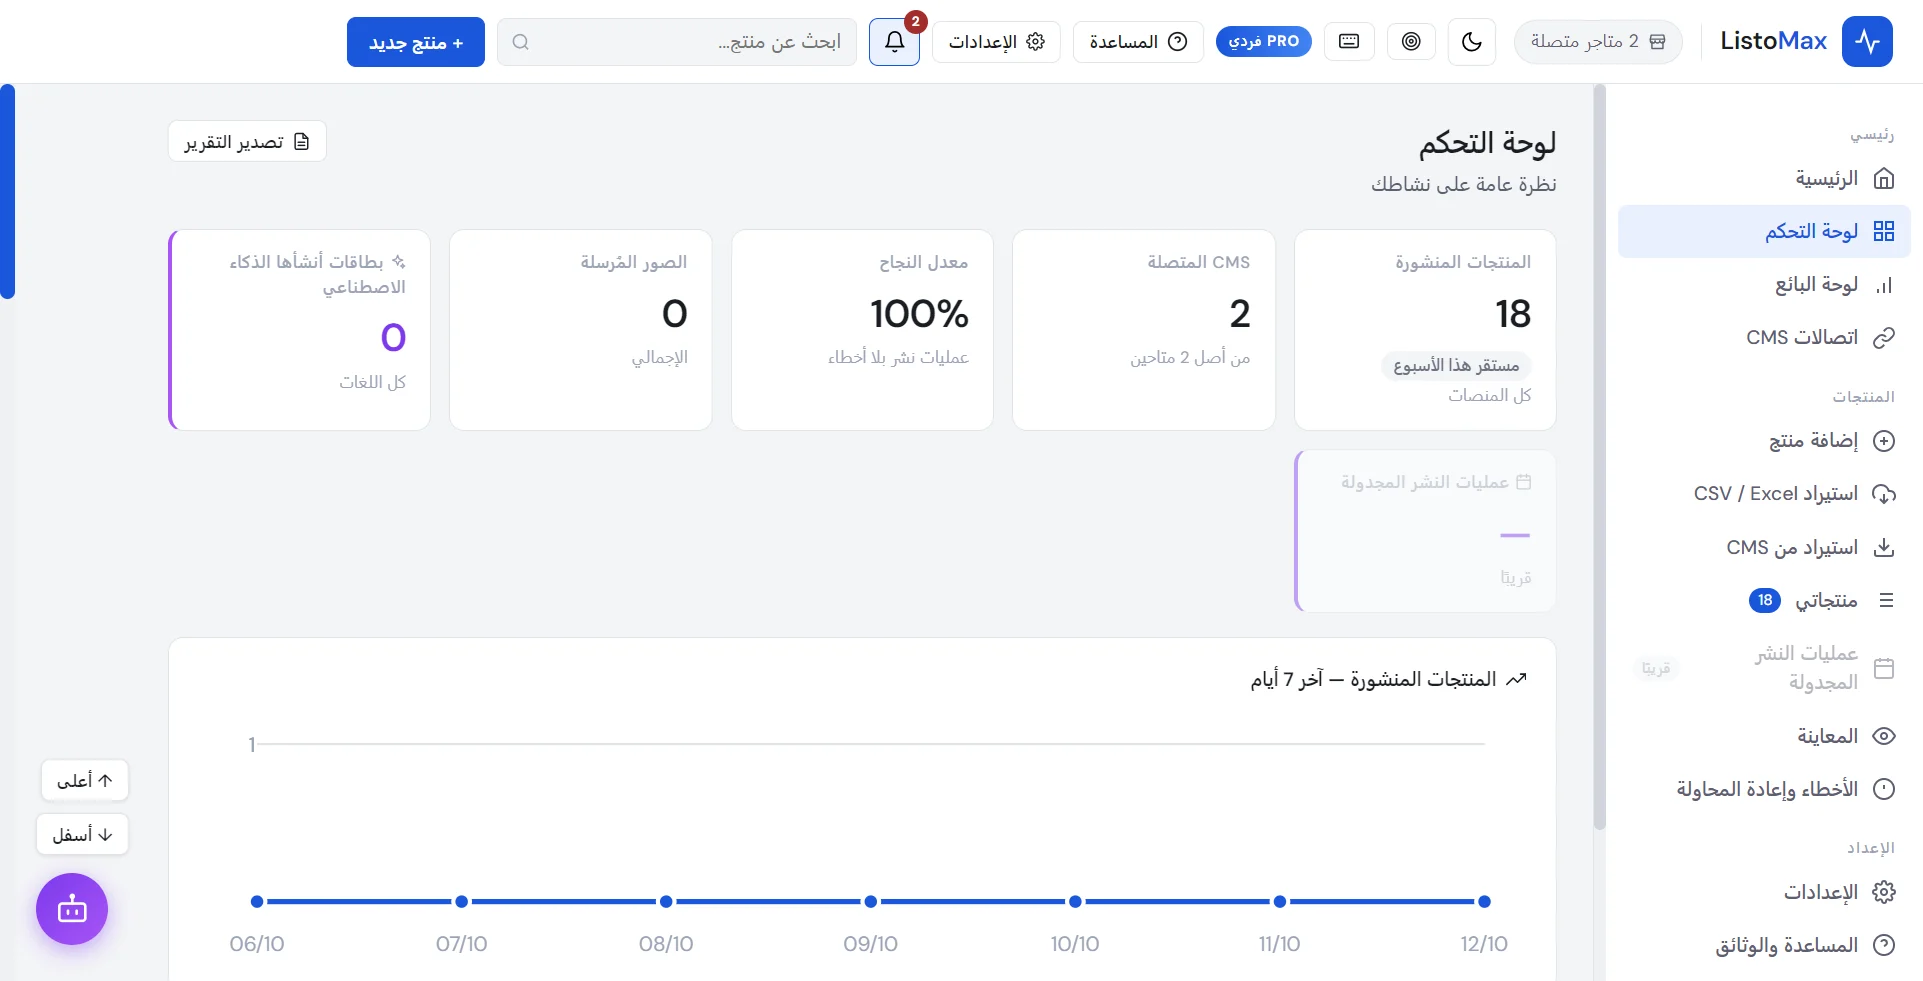The image size is (1923, 981).
Task: Open the keyboard shortcuts icon
Action: [x=1349, y=42]
